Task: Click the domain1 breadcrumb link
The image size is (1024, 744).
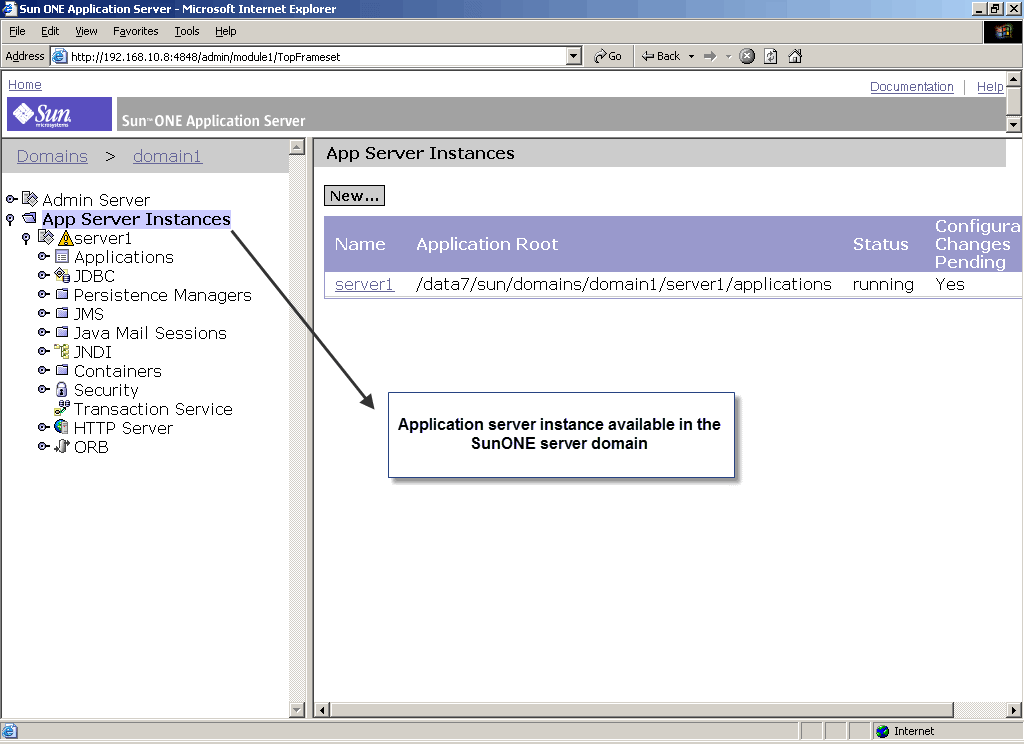Action: 168,156
